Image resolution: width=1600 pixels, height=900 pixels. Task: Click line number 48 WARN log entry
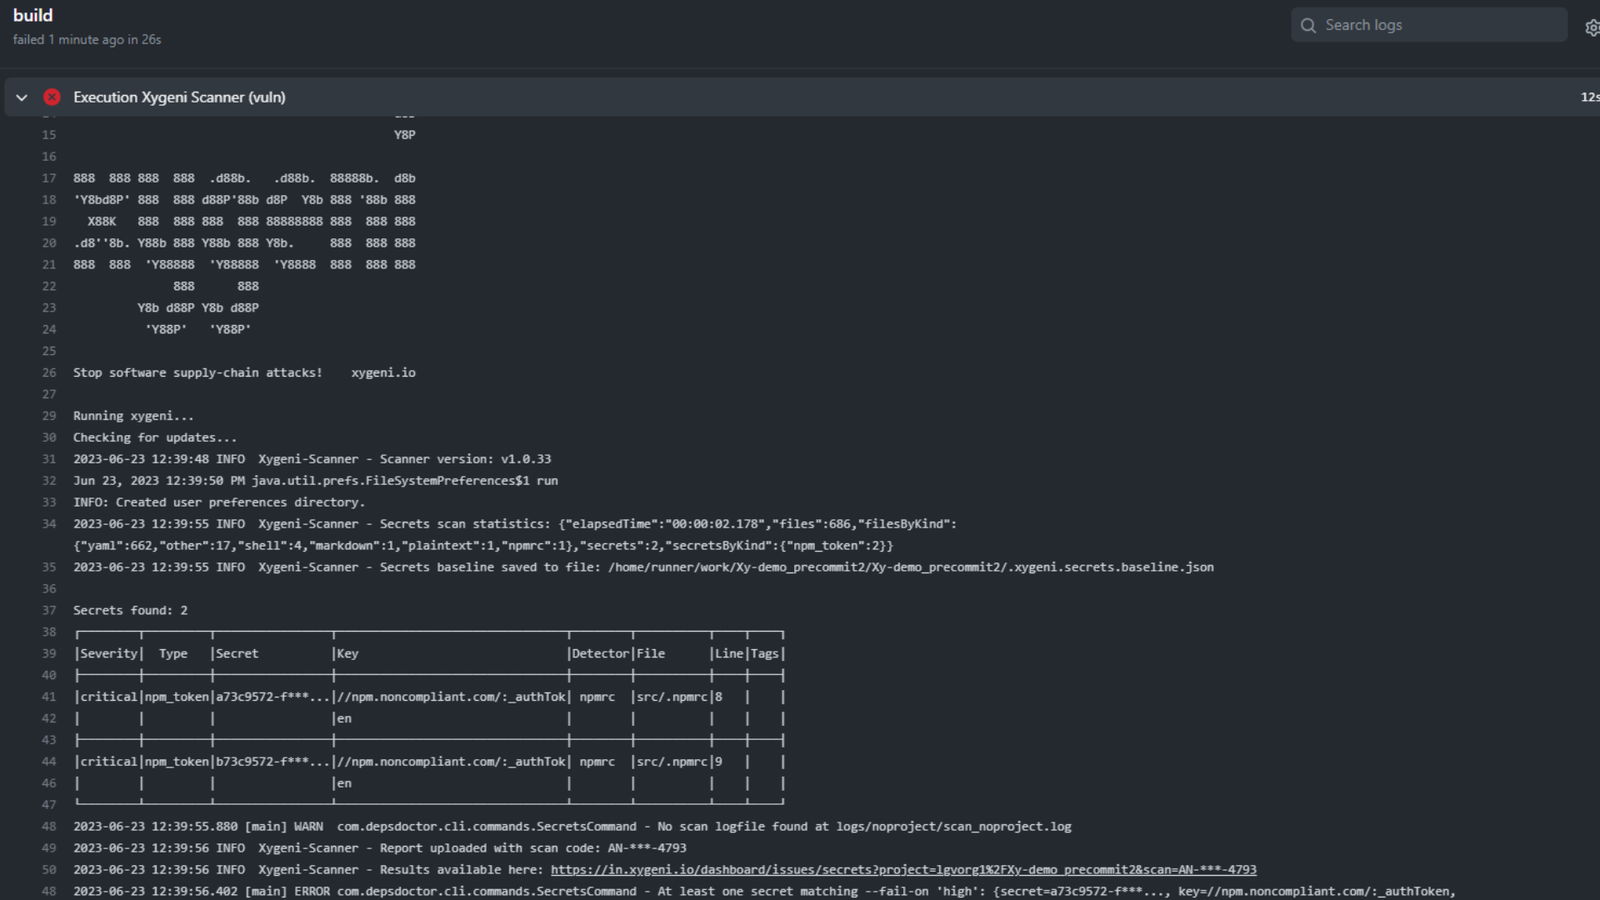[x=48, y=826]
